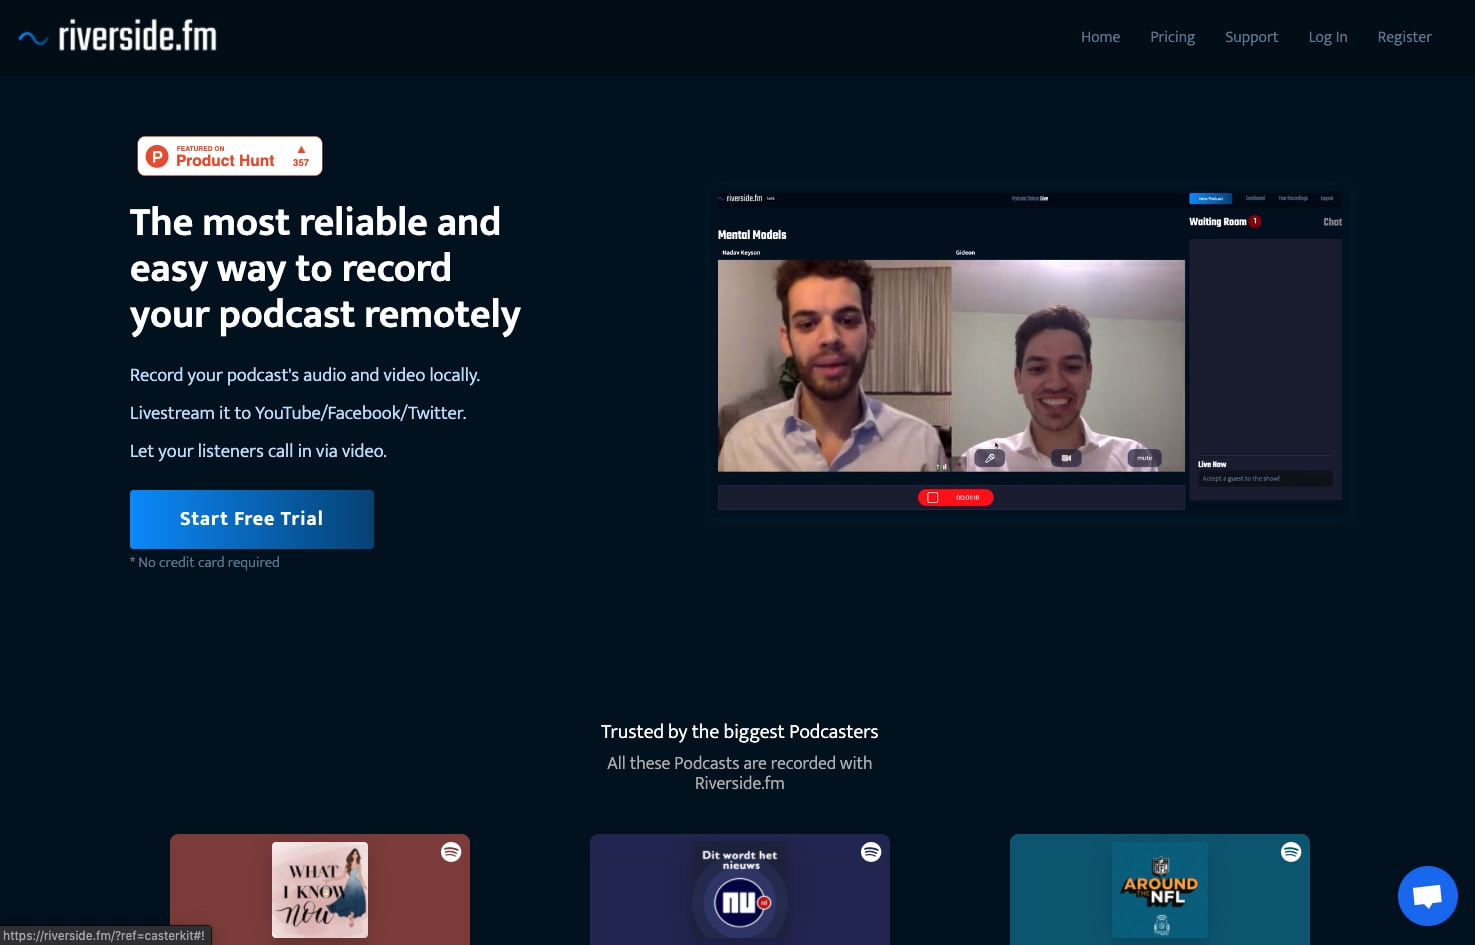The image size is (1475, 945).
Task: Click Spotify icon on What I Know Now card
Action: [x=451, y=852]
